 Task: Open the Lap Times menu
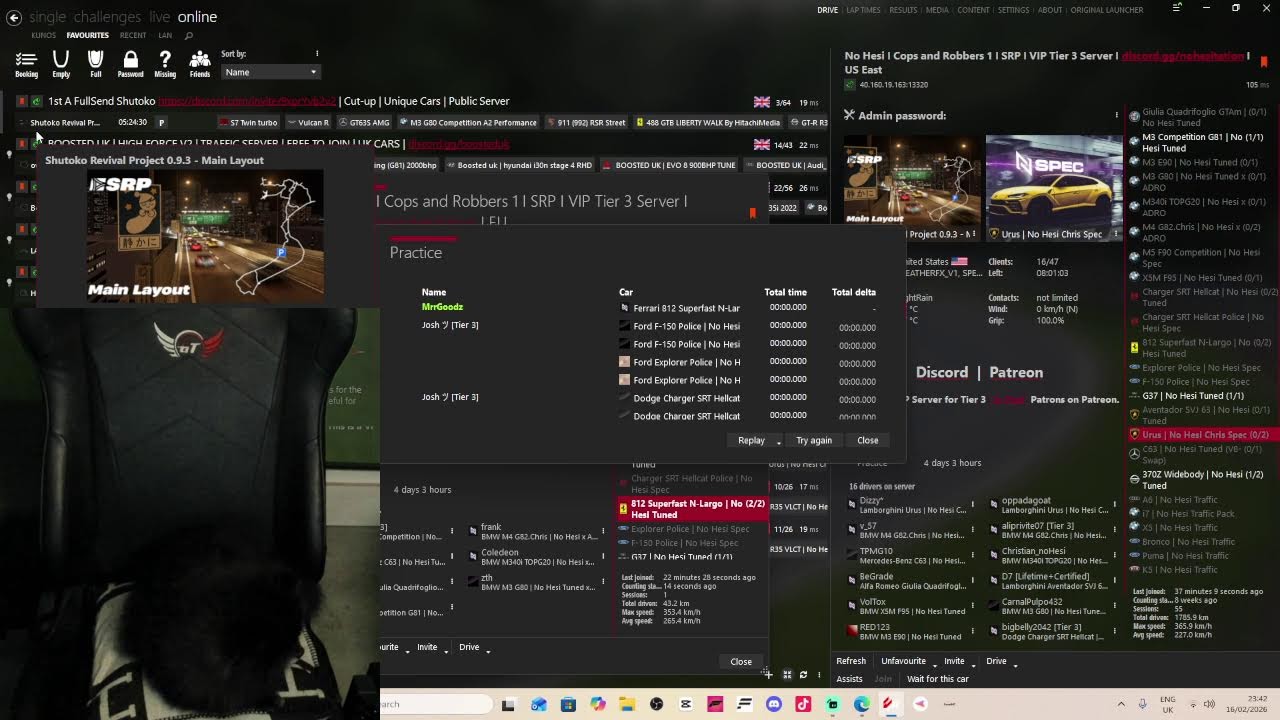point(863,10)
